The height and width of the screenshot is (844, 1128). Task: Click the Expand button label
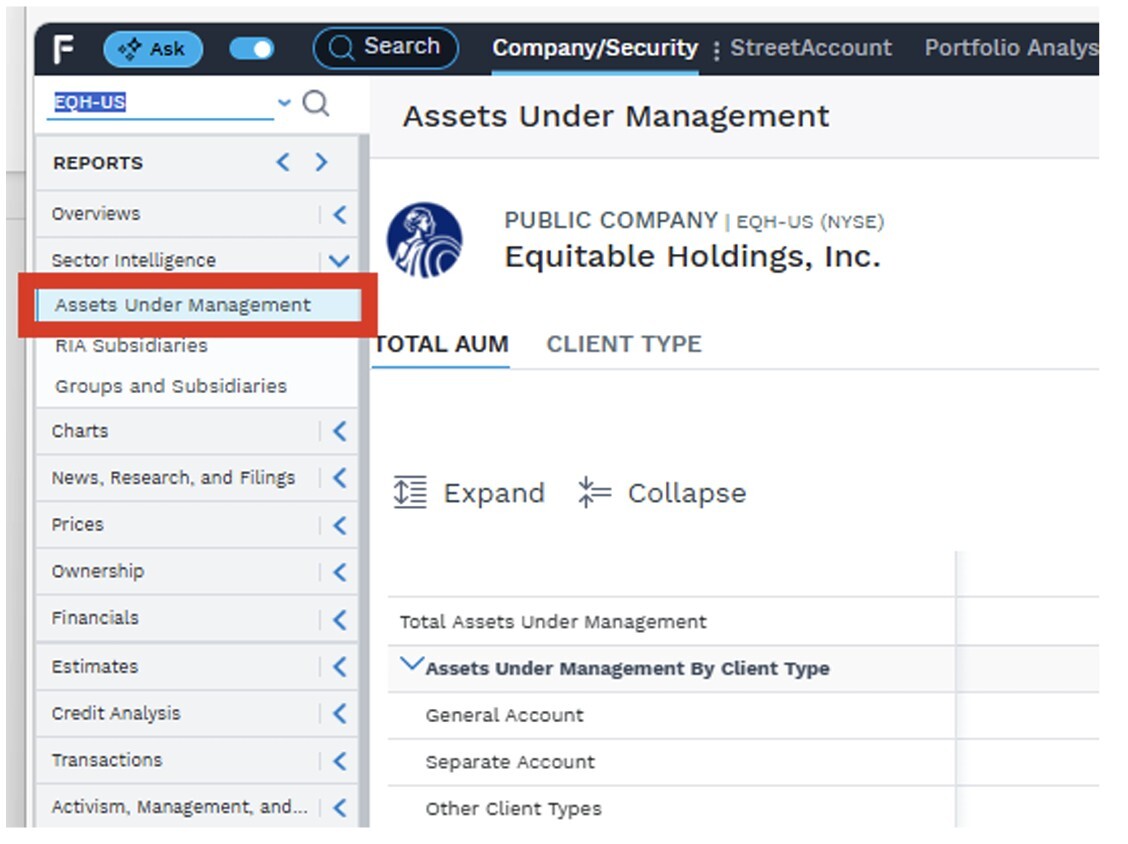[x=494, y=493]
